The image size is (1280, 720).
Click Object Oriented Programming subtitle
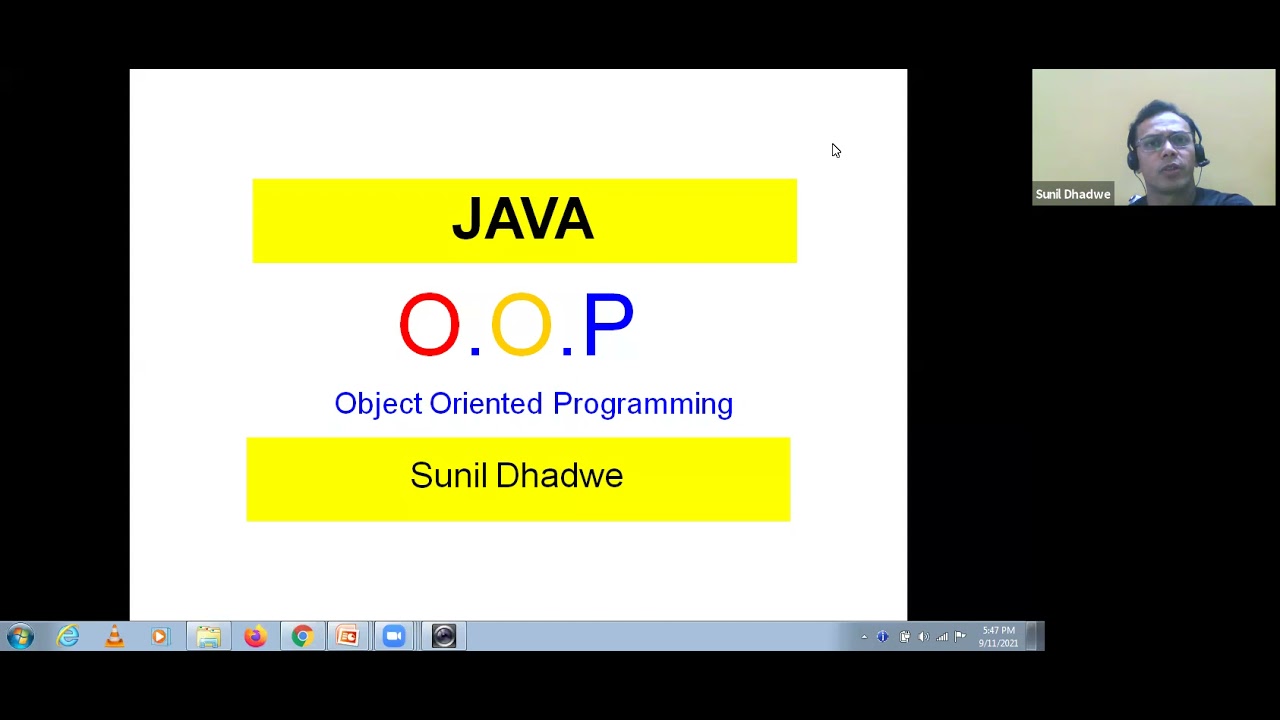tap(533, 404)
